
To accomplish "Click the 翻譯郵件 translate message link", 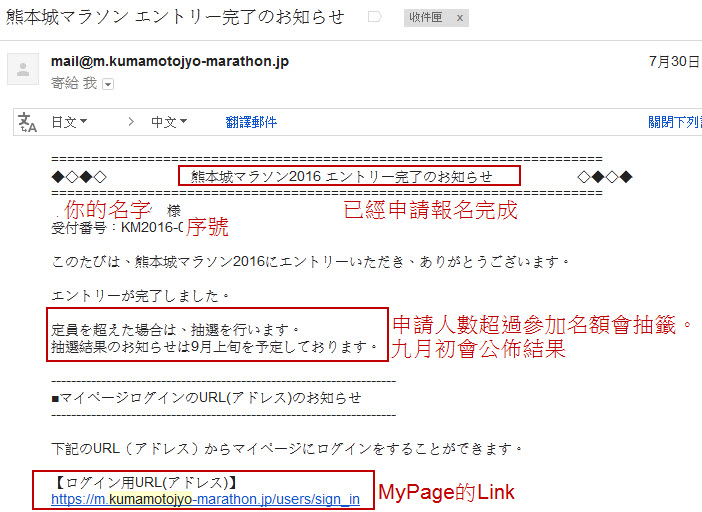I will click(251, 122).
